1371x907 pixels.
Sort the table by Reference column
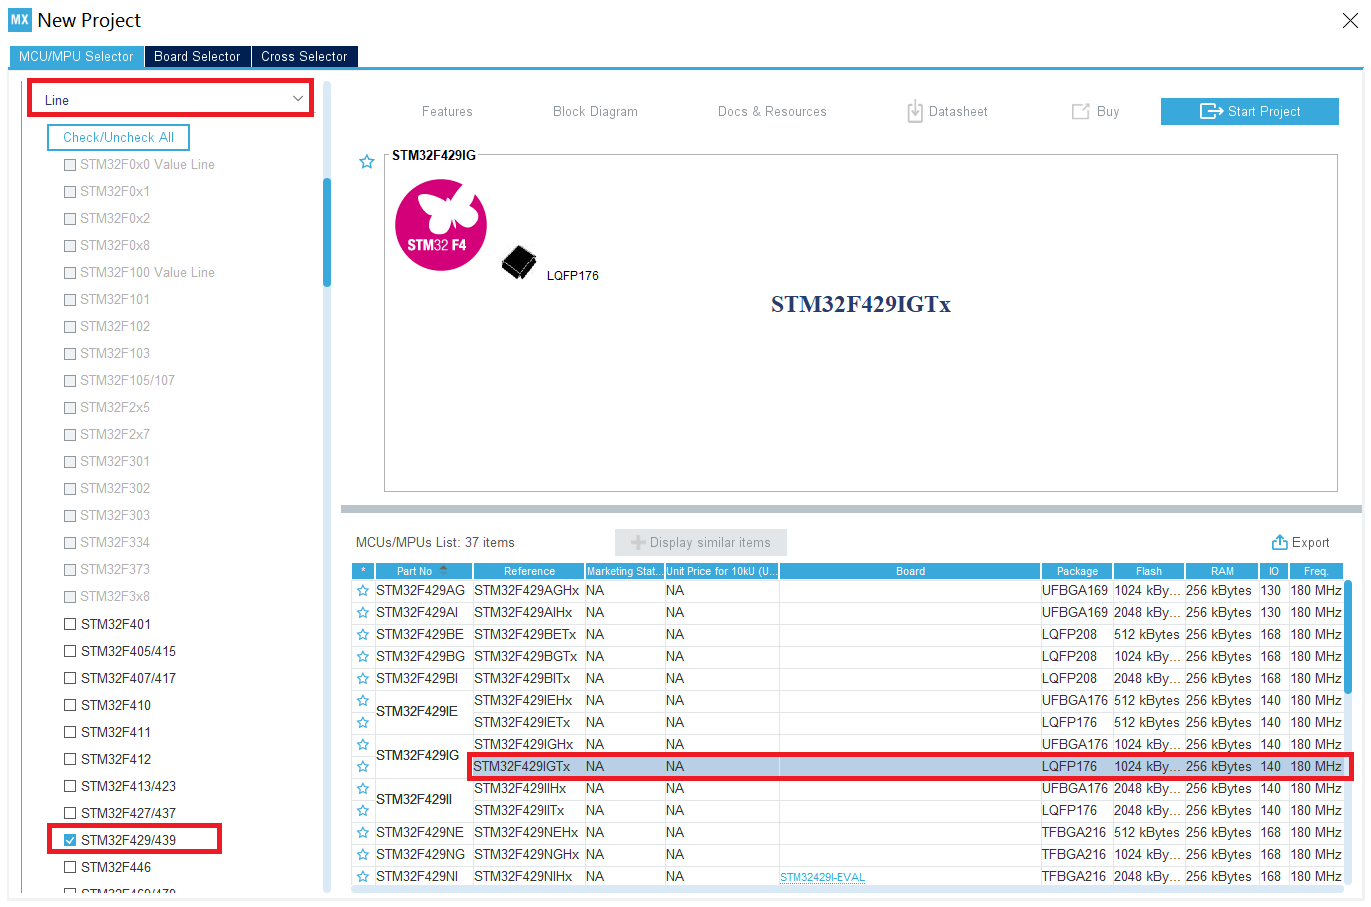tap(529, 571)
